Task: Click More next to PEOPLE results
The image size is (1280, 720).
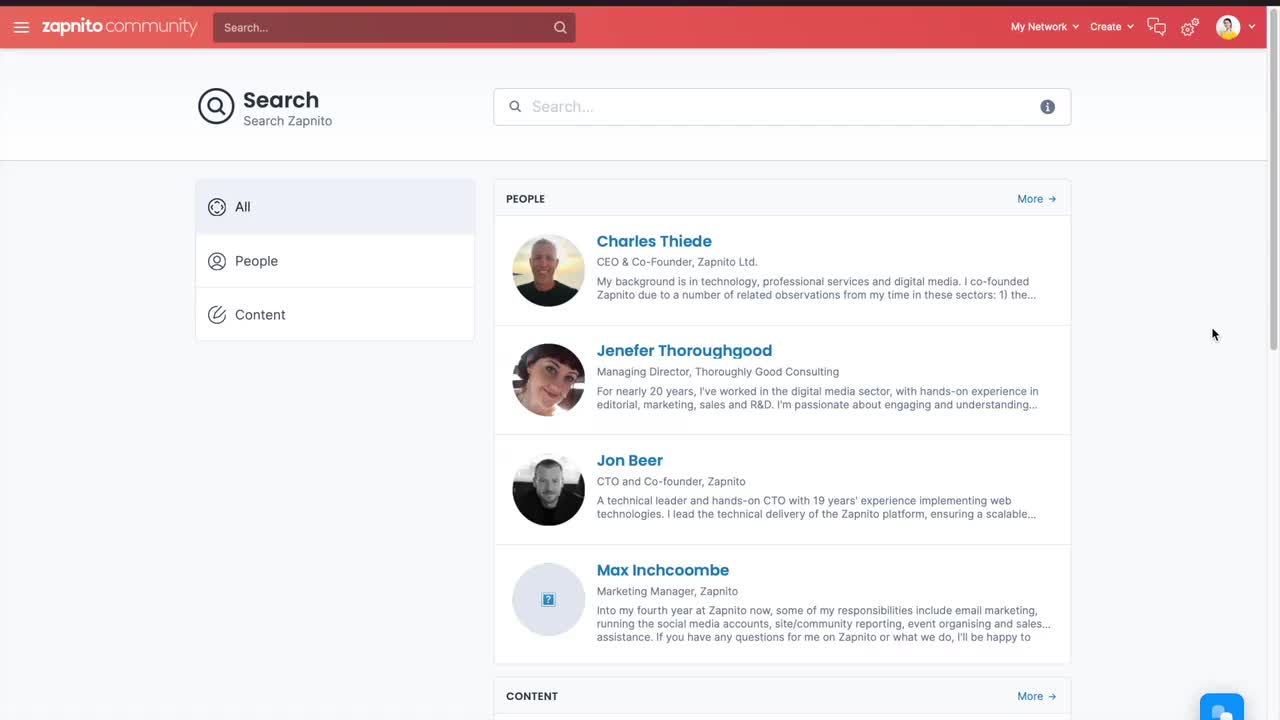Action: (1036, 198)
